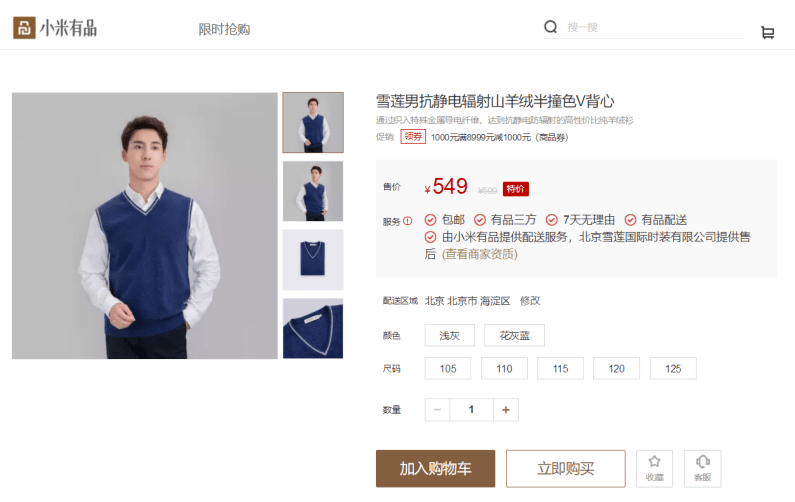
Task: Click 加入购物车 button
Action: click(436, 469)
